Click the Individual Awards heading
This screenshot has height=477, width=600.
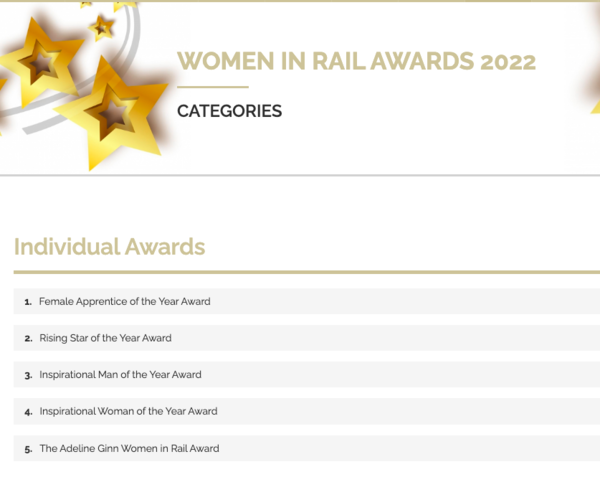click(x=109, y=247)
